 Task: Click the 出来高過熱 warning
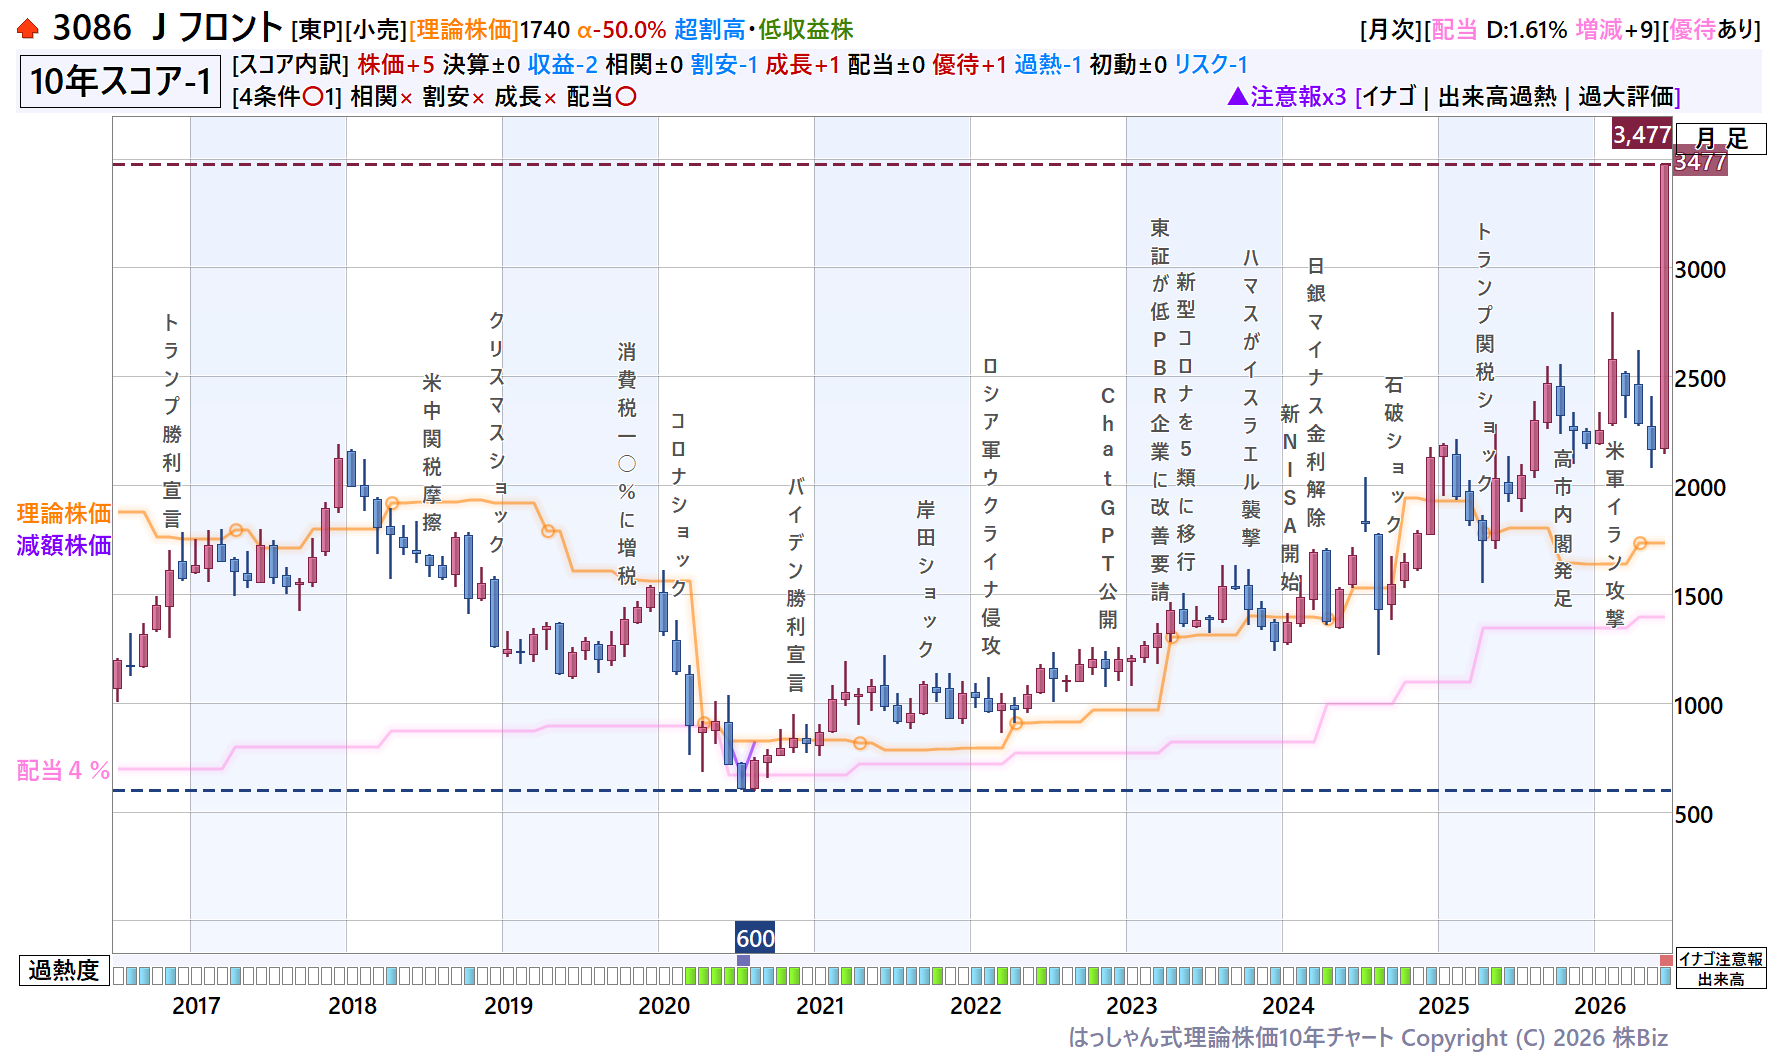1497,97
